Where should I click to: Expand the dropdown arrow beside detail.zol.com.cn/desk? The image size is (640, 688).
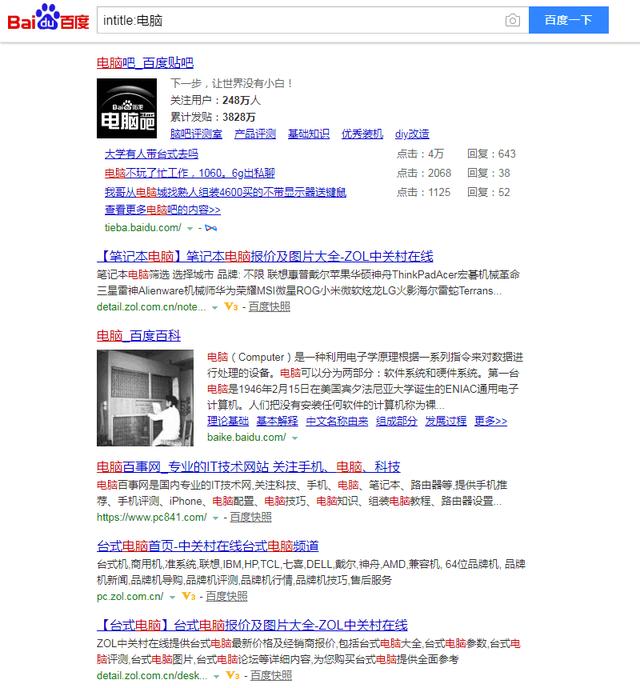coord(216,676)
